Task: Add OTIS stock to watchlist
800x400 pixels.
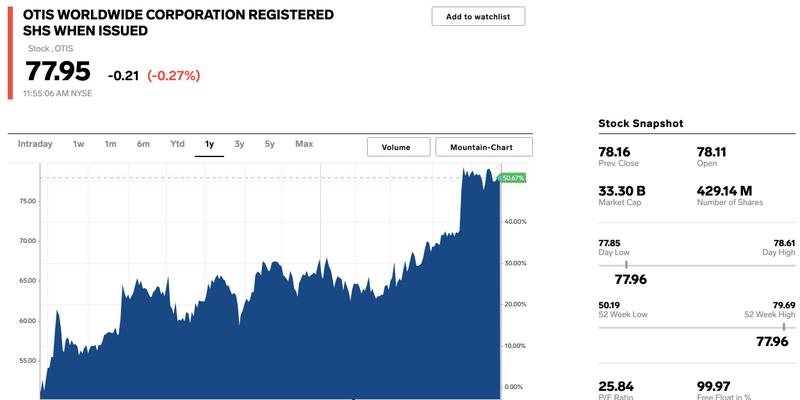Action: coord(478,16)
